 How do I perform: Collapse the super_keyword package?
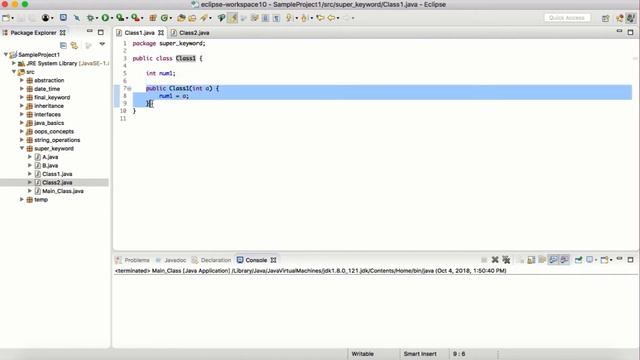point(22,148)
